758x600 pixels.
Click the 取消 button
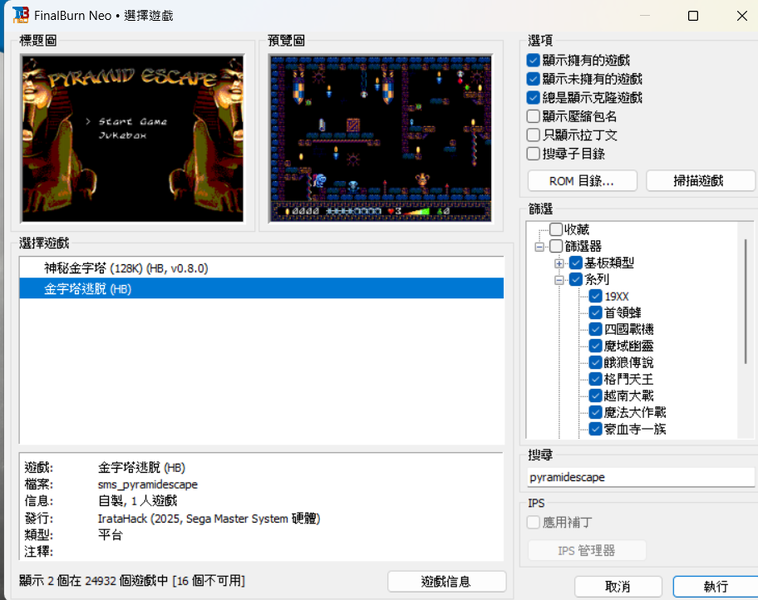point(618,586)
